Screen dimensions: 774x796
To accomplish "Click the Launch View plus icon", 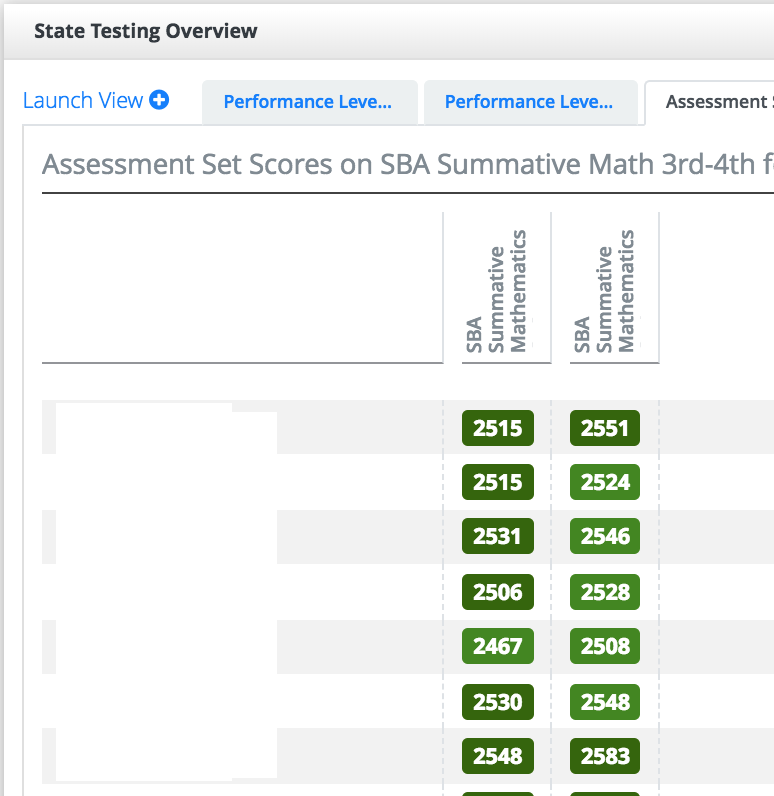I will coord(159,100).
